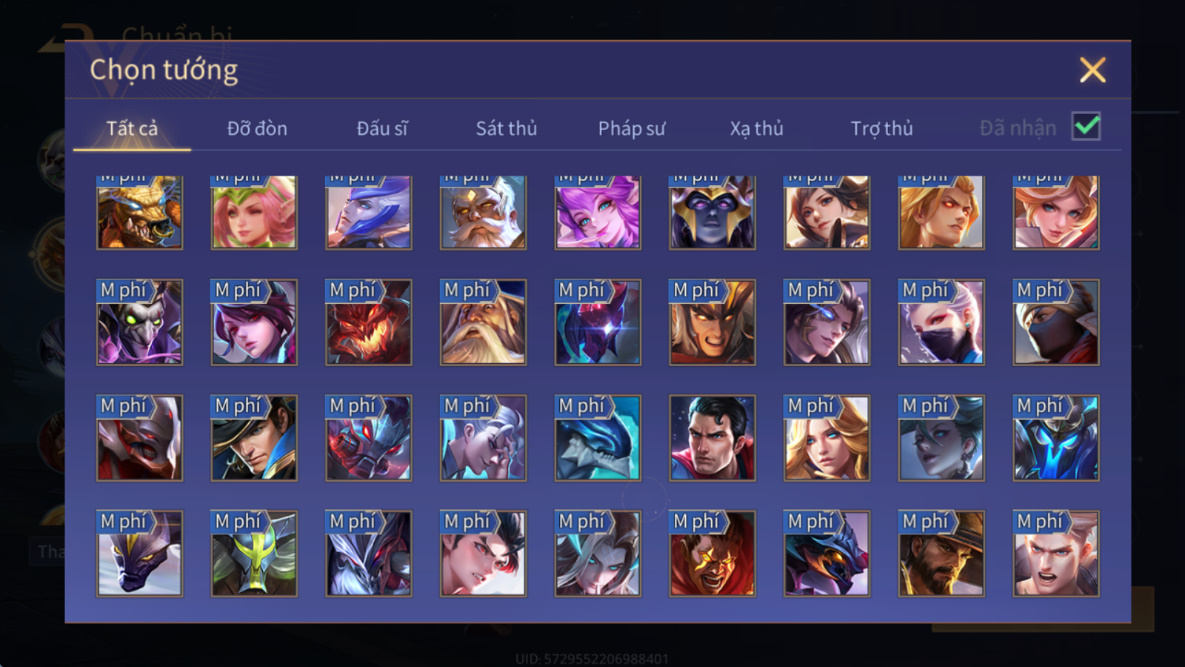Show the Pháp sư hero category
This screenshot has height=667, width=1185.
click(x=632, y=128)
